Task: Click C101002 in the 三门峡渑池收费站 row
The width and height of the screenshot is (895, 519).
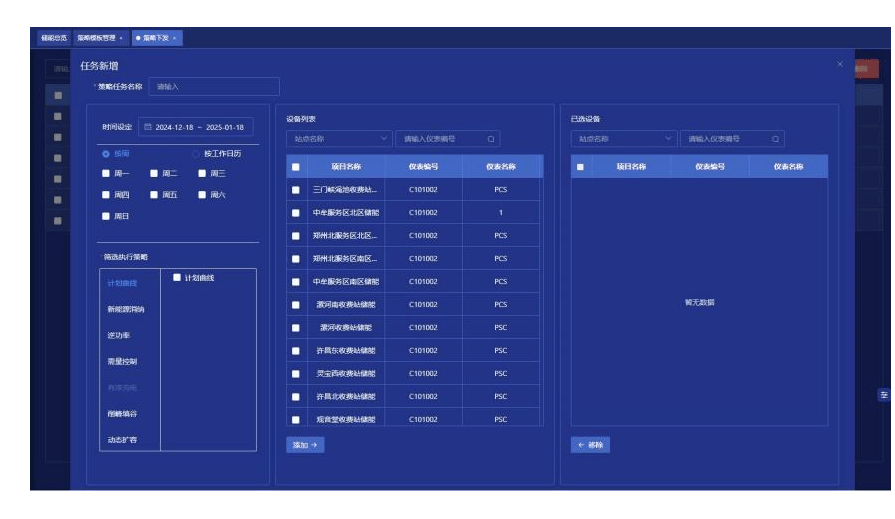Action: coord(424,190)
